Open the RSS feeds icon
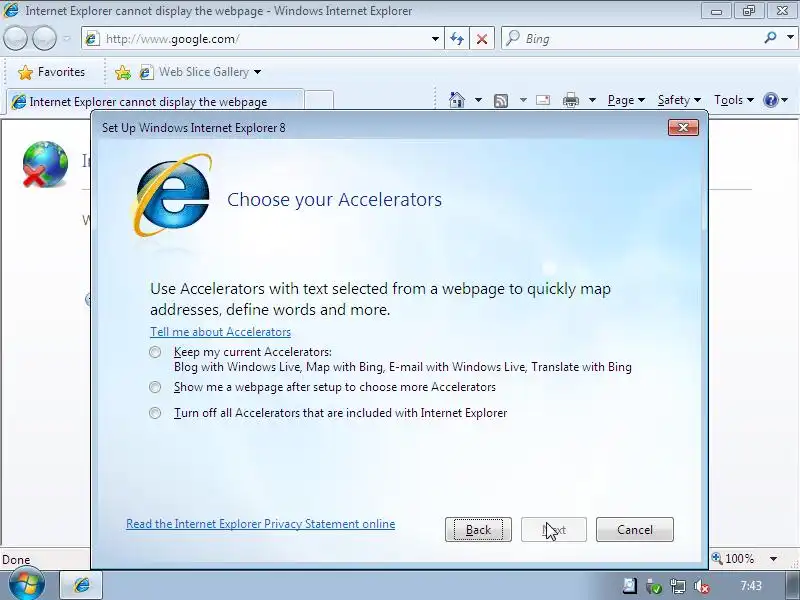Image resolution: width=800 pixels, height=600 pixels. pos(501,101)
